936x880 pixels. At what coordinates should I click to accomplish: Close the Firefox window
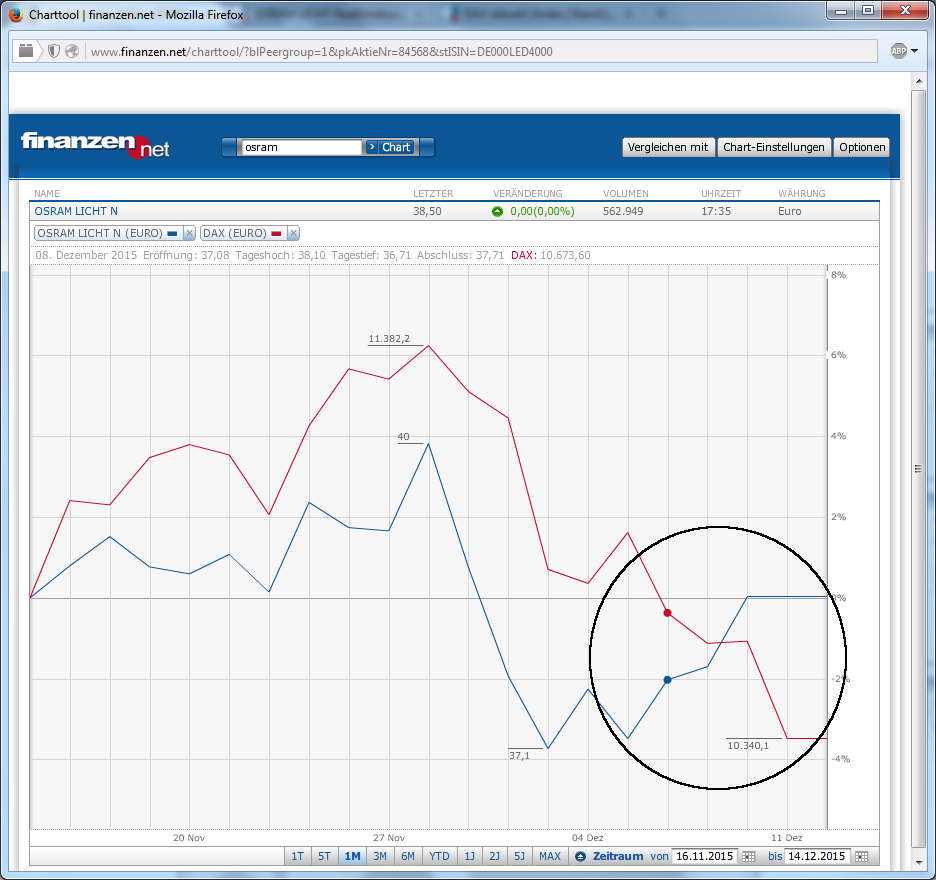click(x=904, y=10)
